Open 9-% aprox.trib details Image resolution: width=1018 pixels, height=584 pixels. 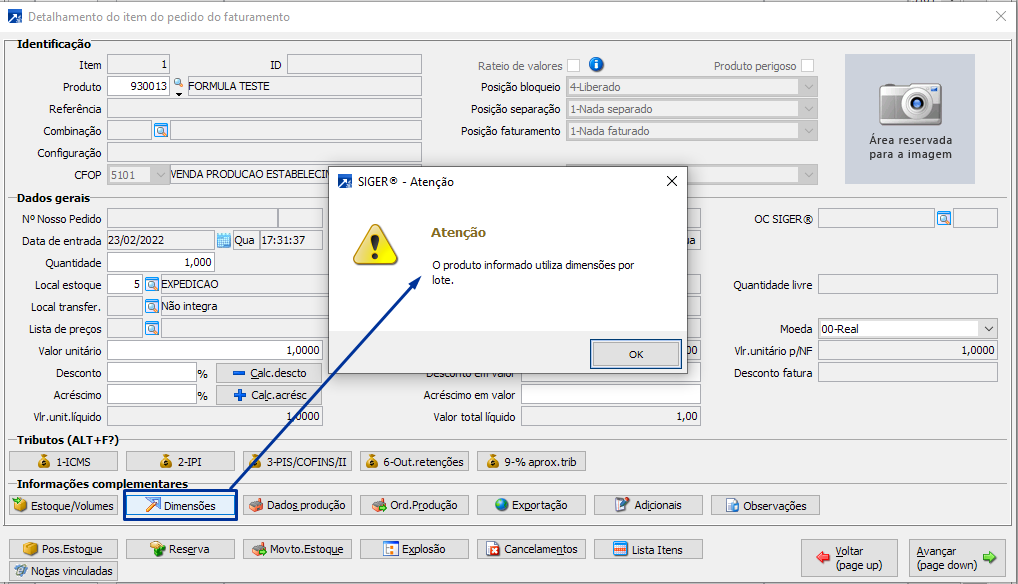531,461
